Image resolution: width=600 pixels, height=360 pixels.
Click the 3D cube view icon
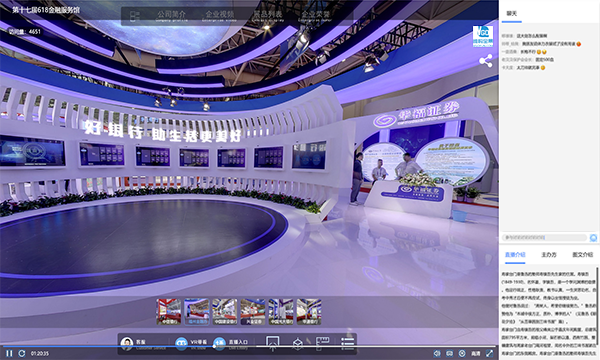(x=298, y=344)
